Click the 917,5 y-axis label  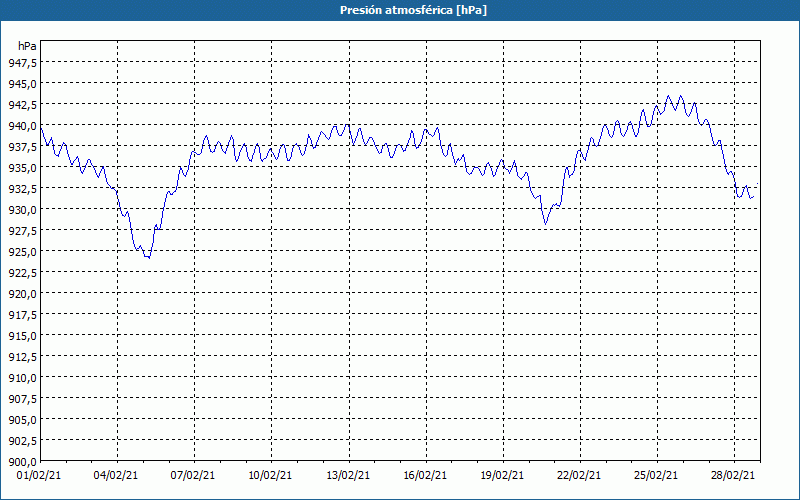pyautogui.click(x=22, y=314)
